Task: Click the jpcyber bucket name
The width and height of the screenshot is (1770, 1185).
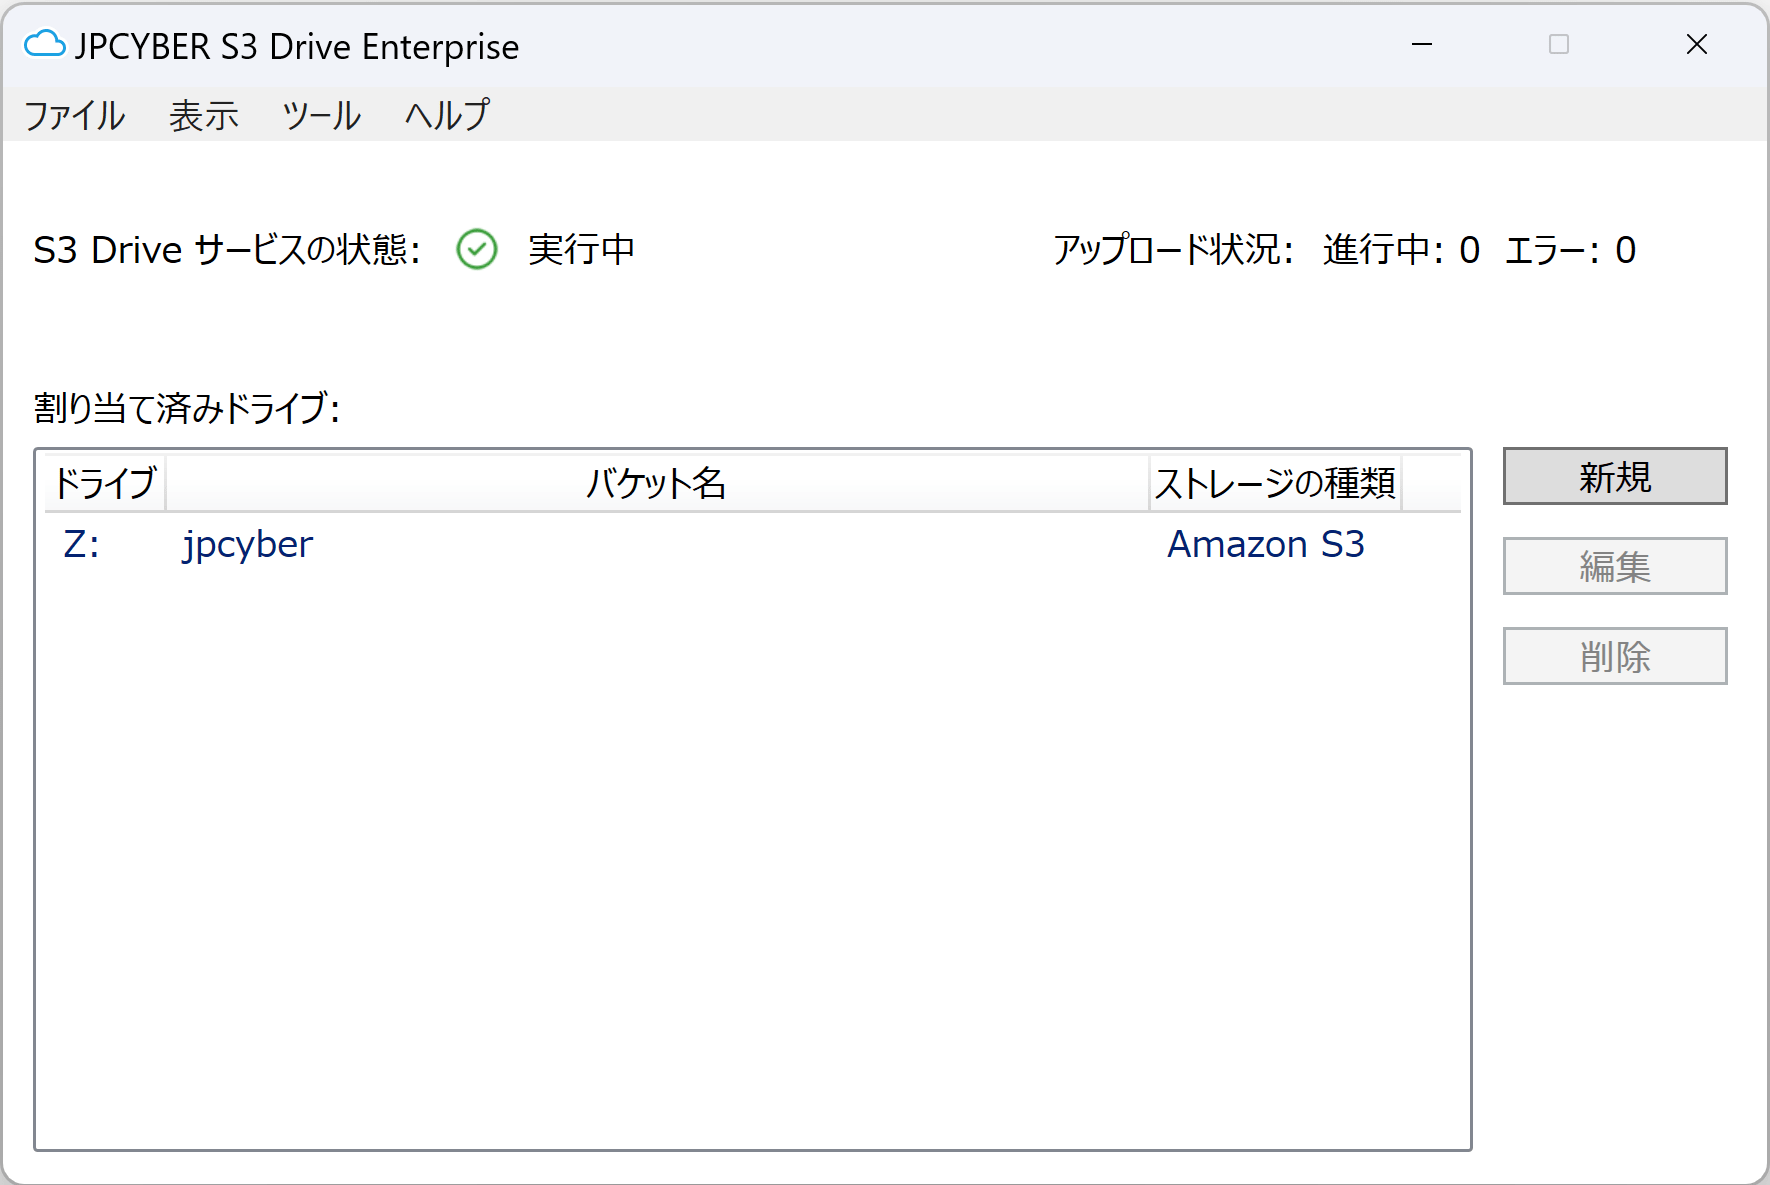Action: pyautogui.click(x=246, y=544)
